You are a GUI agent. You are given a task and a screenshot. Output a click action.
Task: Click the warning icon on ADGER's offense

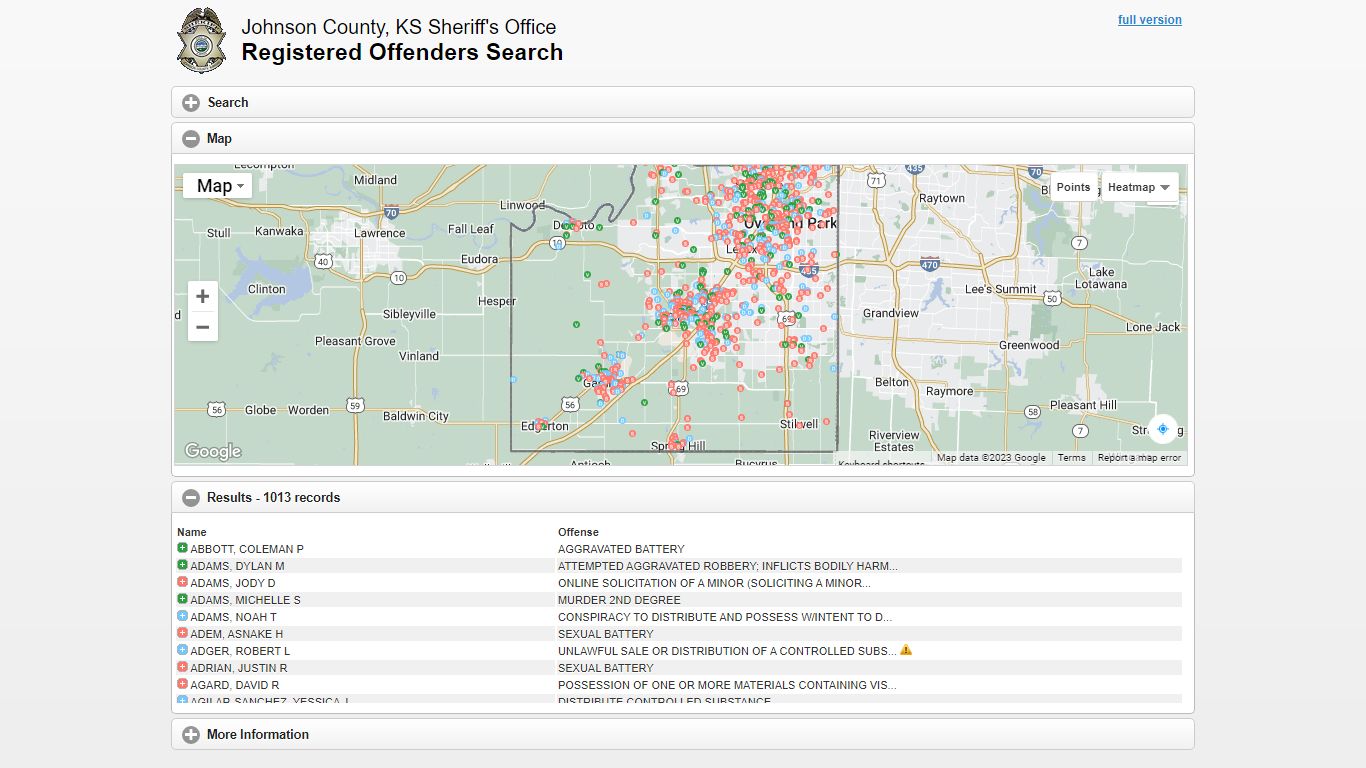tap(906, 650)
